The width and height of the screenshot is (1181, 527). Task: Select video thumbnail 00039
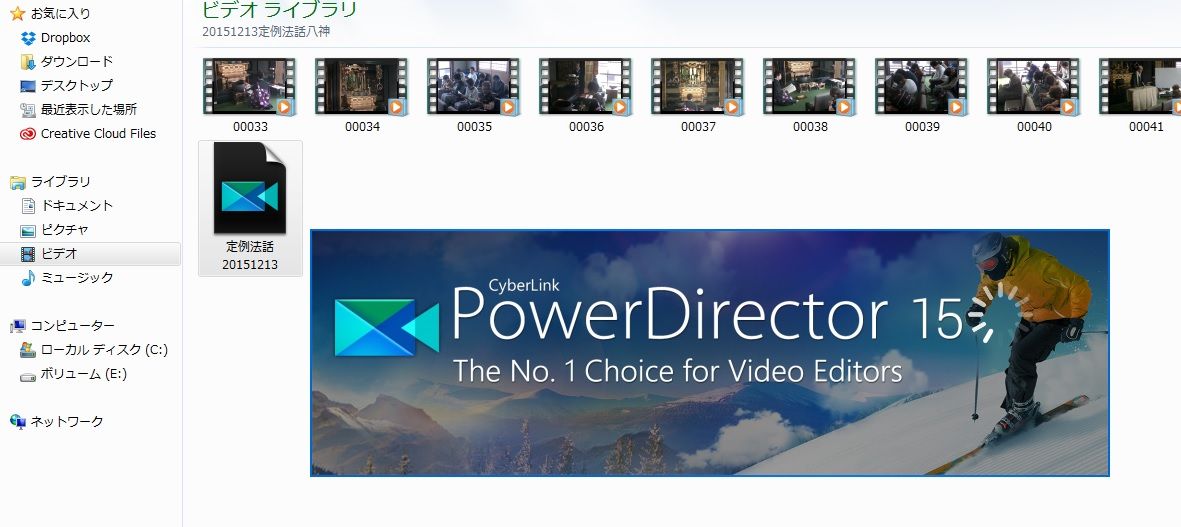coord(921,87)
